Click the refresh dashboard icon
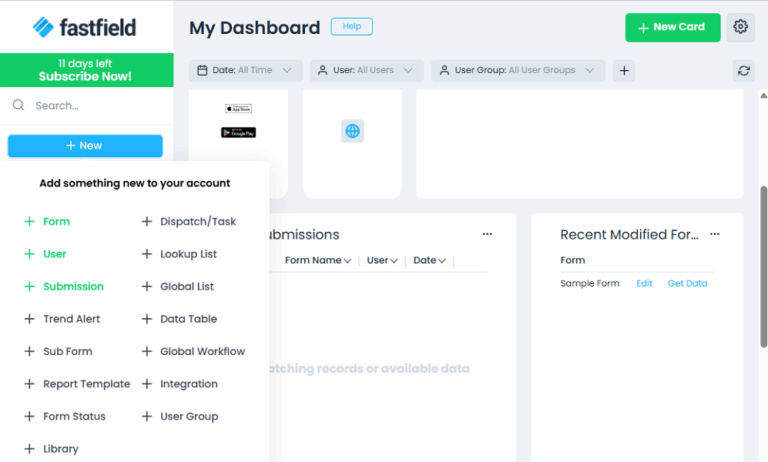The width and height of the screenshot is (768, 462). 743,70
